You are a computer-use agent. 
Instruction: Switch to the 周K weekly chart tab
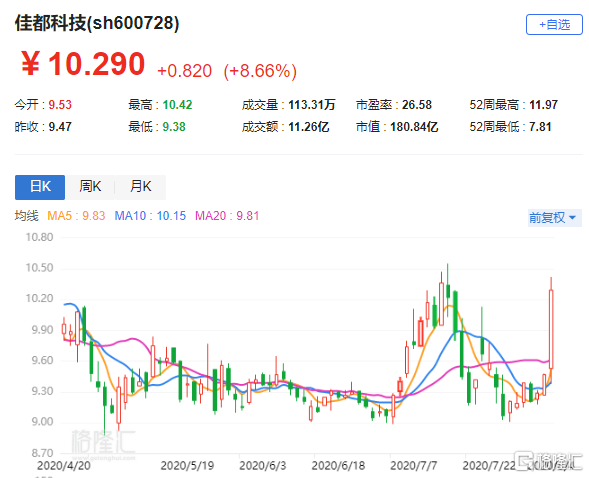pos(90,187)
